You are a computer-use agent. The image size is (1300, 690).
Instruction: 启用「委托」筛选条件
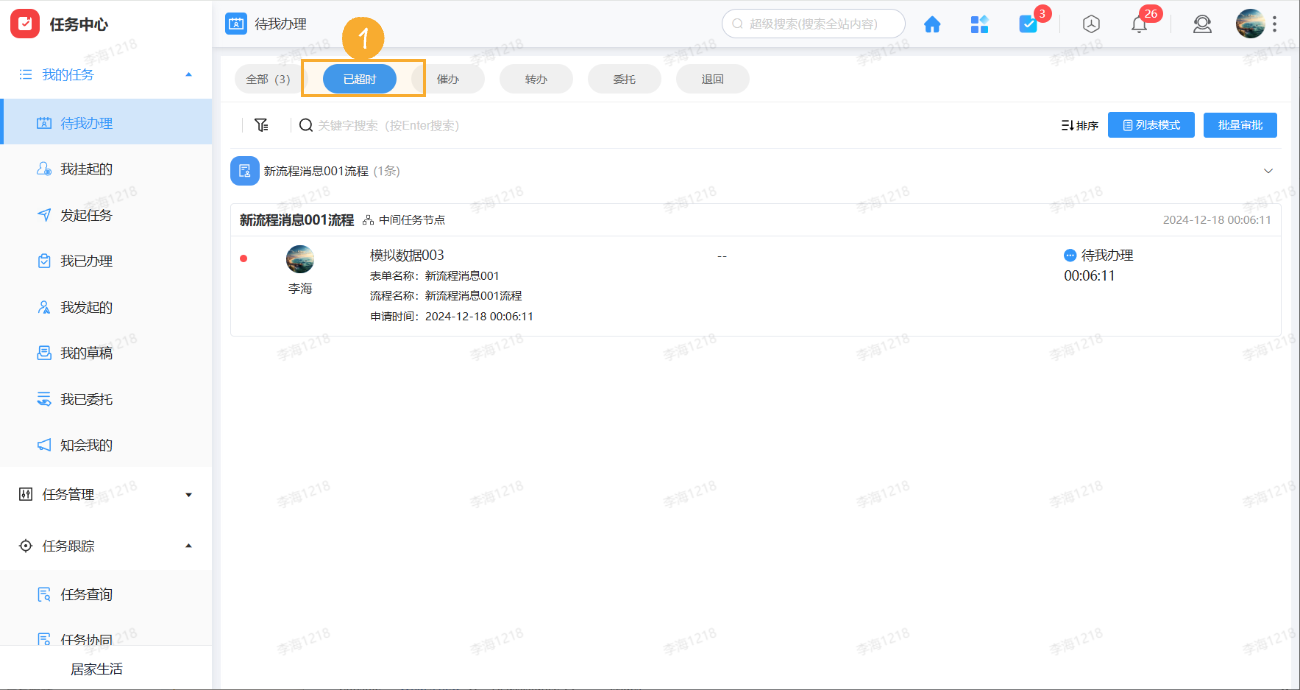624,77
